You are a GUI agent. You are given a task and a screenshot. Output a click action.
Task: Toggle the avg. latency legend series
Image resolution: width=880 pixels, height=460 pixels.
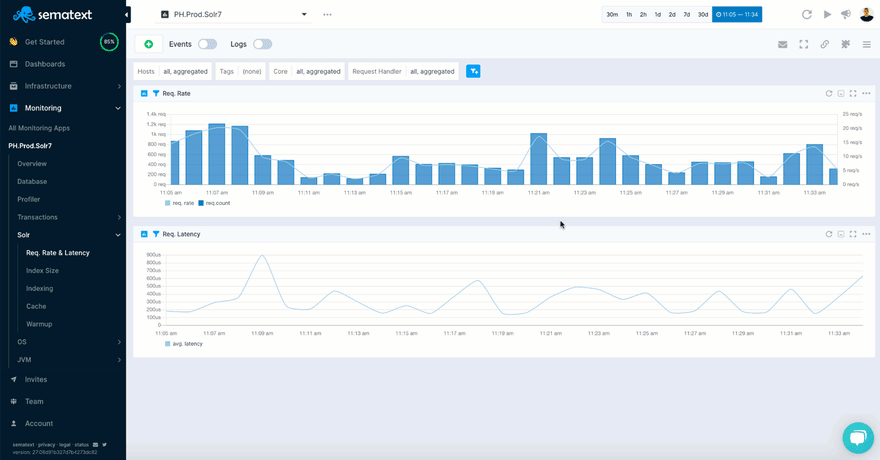pos(184,344)
